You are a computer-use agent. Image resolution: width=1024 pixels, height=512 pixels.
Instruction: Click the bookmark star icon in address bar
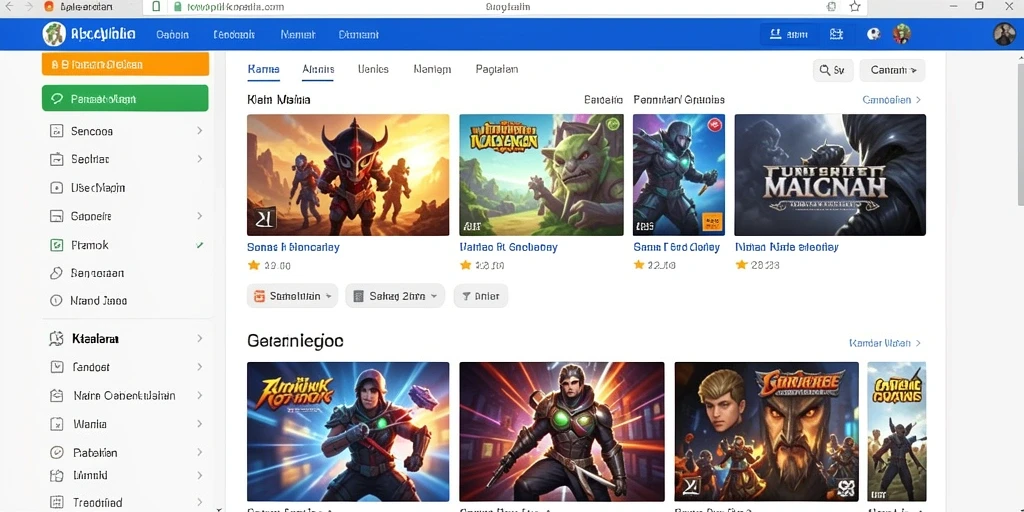(855, 7)
